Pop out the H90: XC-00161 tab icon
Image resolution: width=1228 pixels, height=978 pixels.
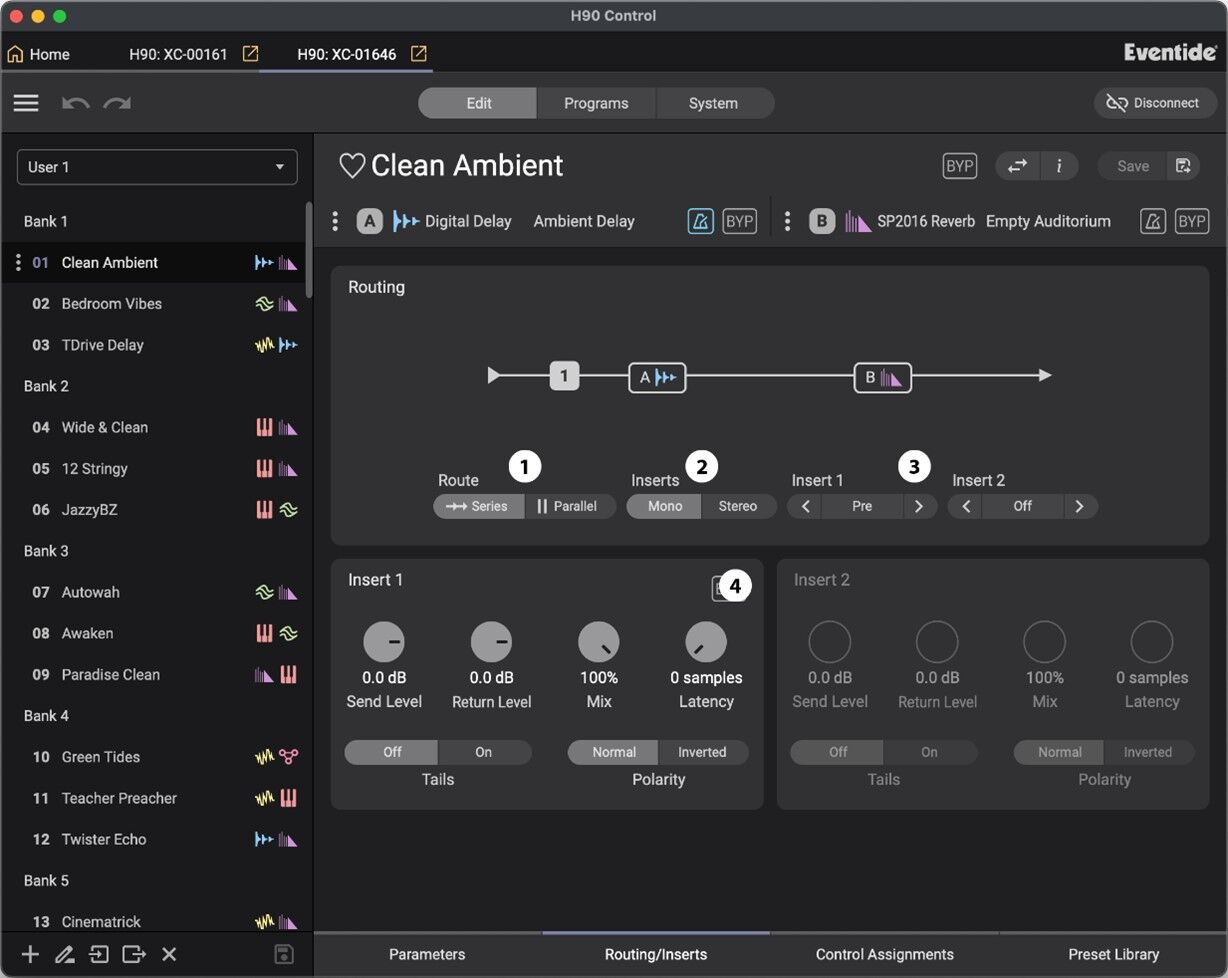251,54
